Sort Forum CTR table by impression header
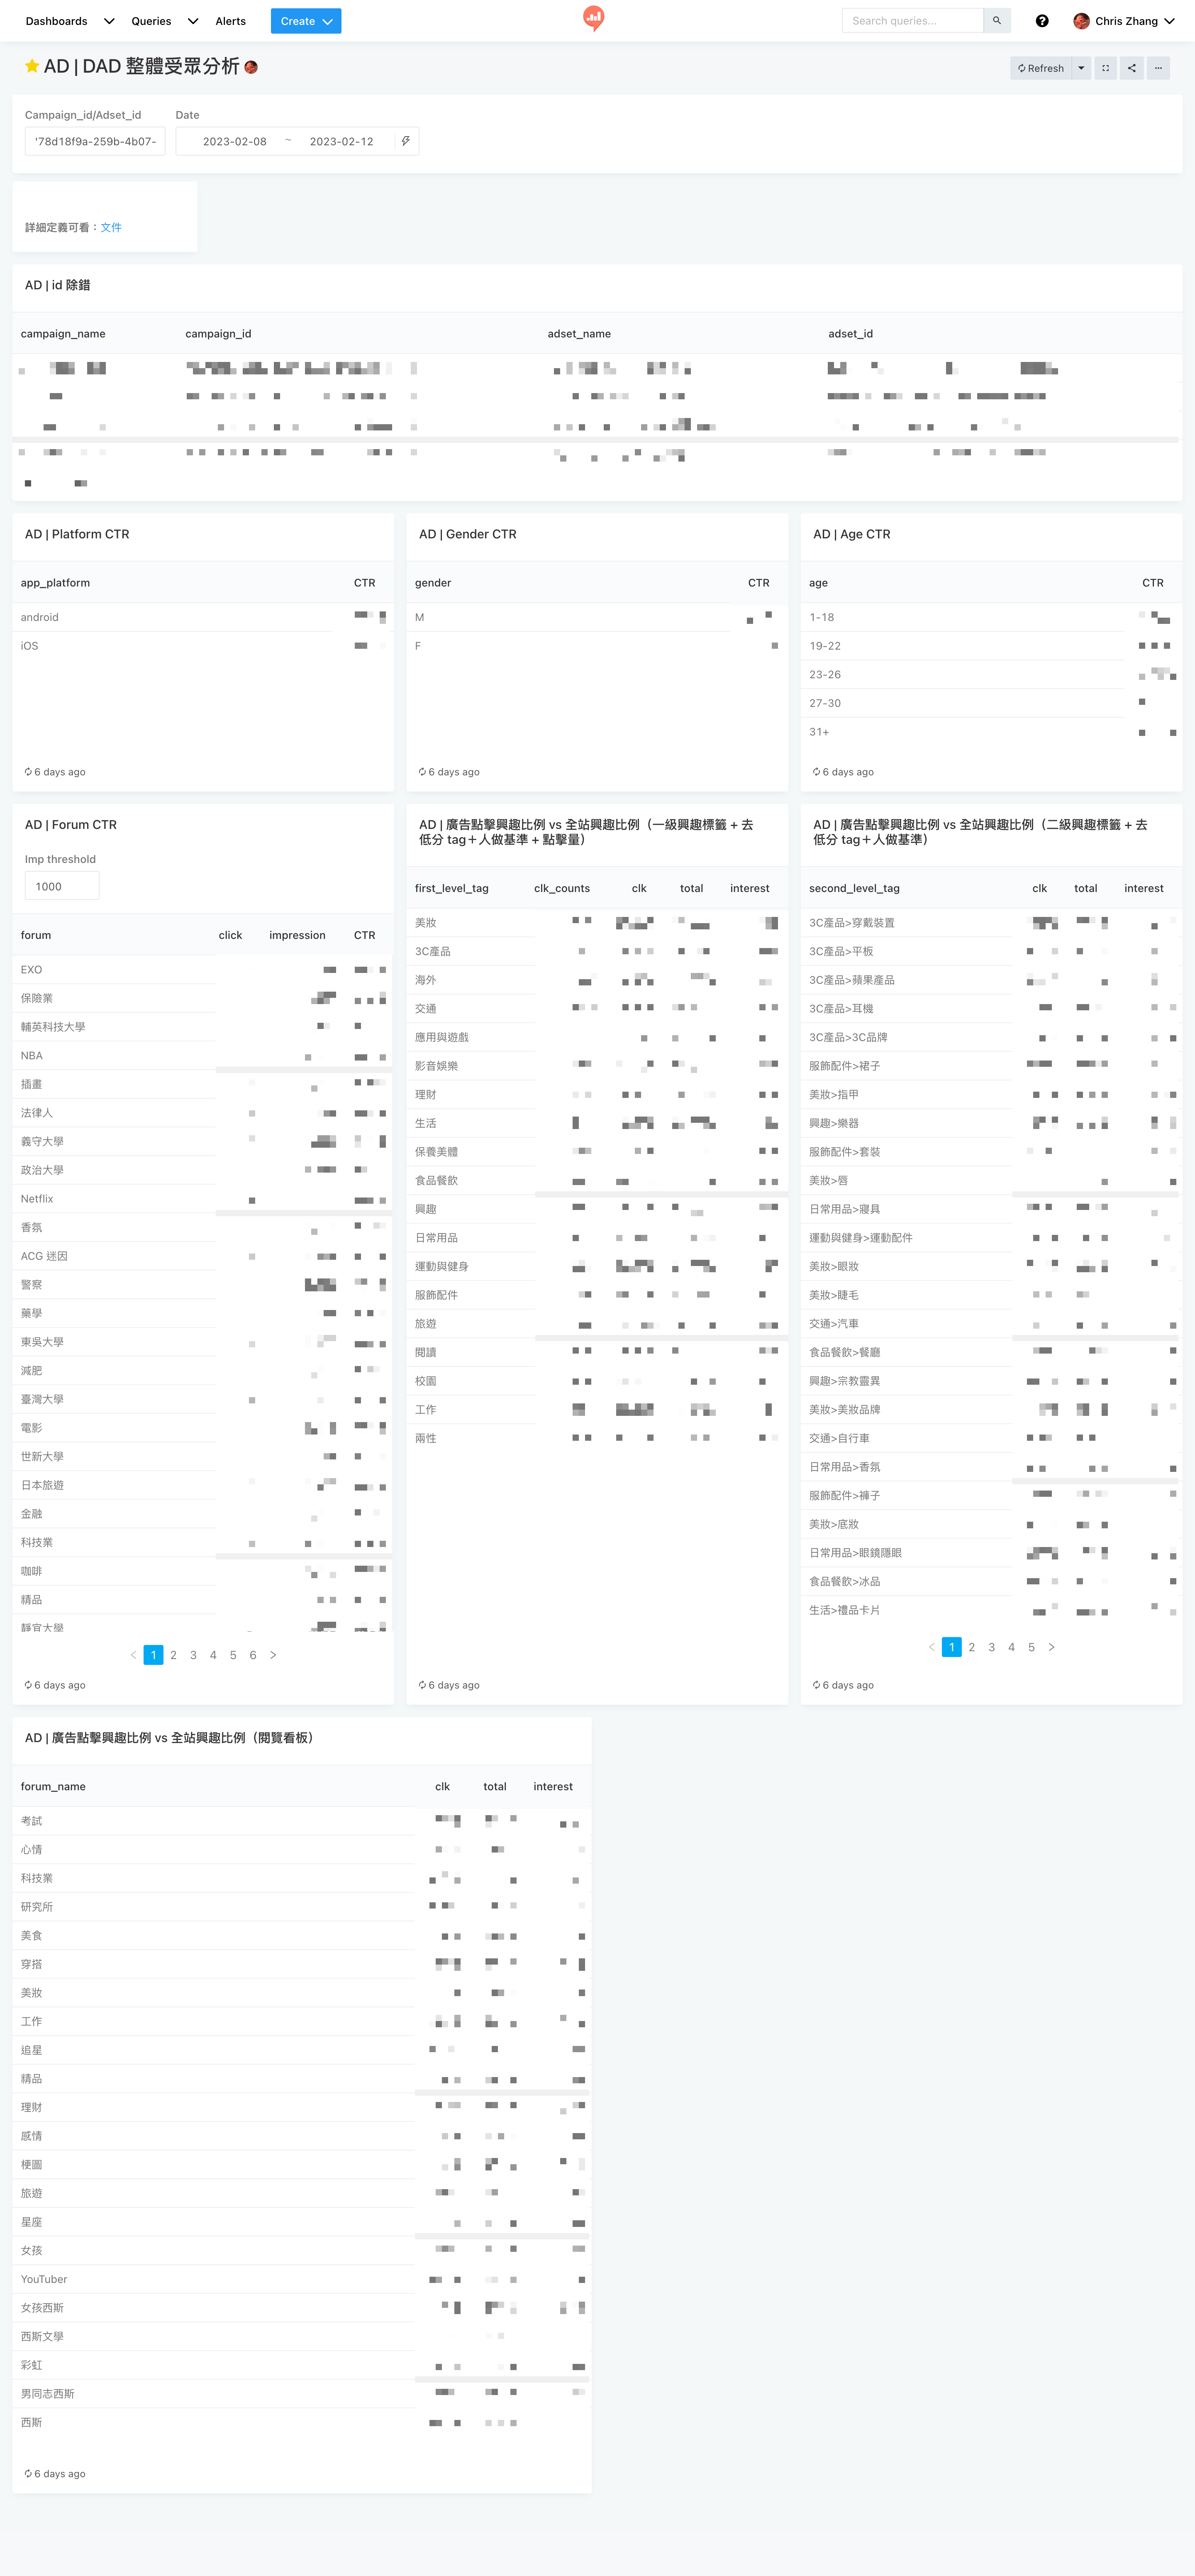 coord(297,935)
